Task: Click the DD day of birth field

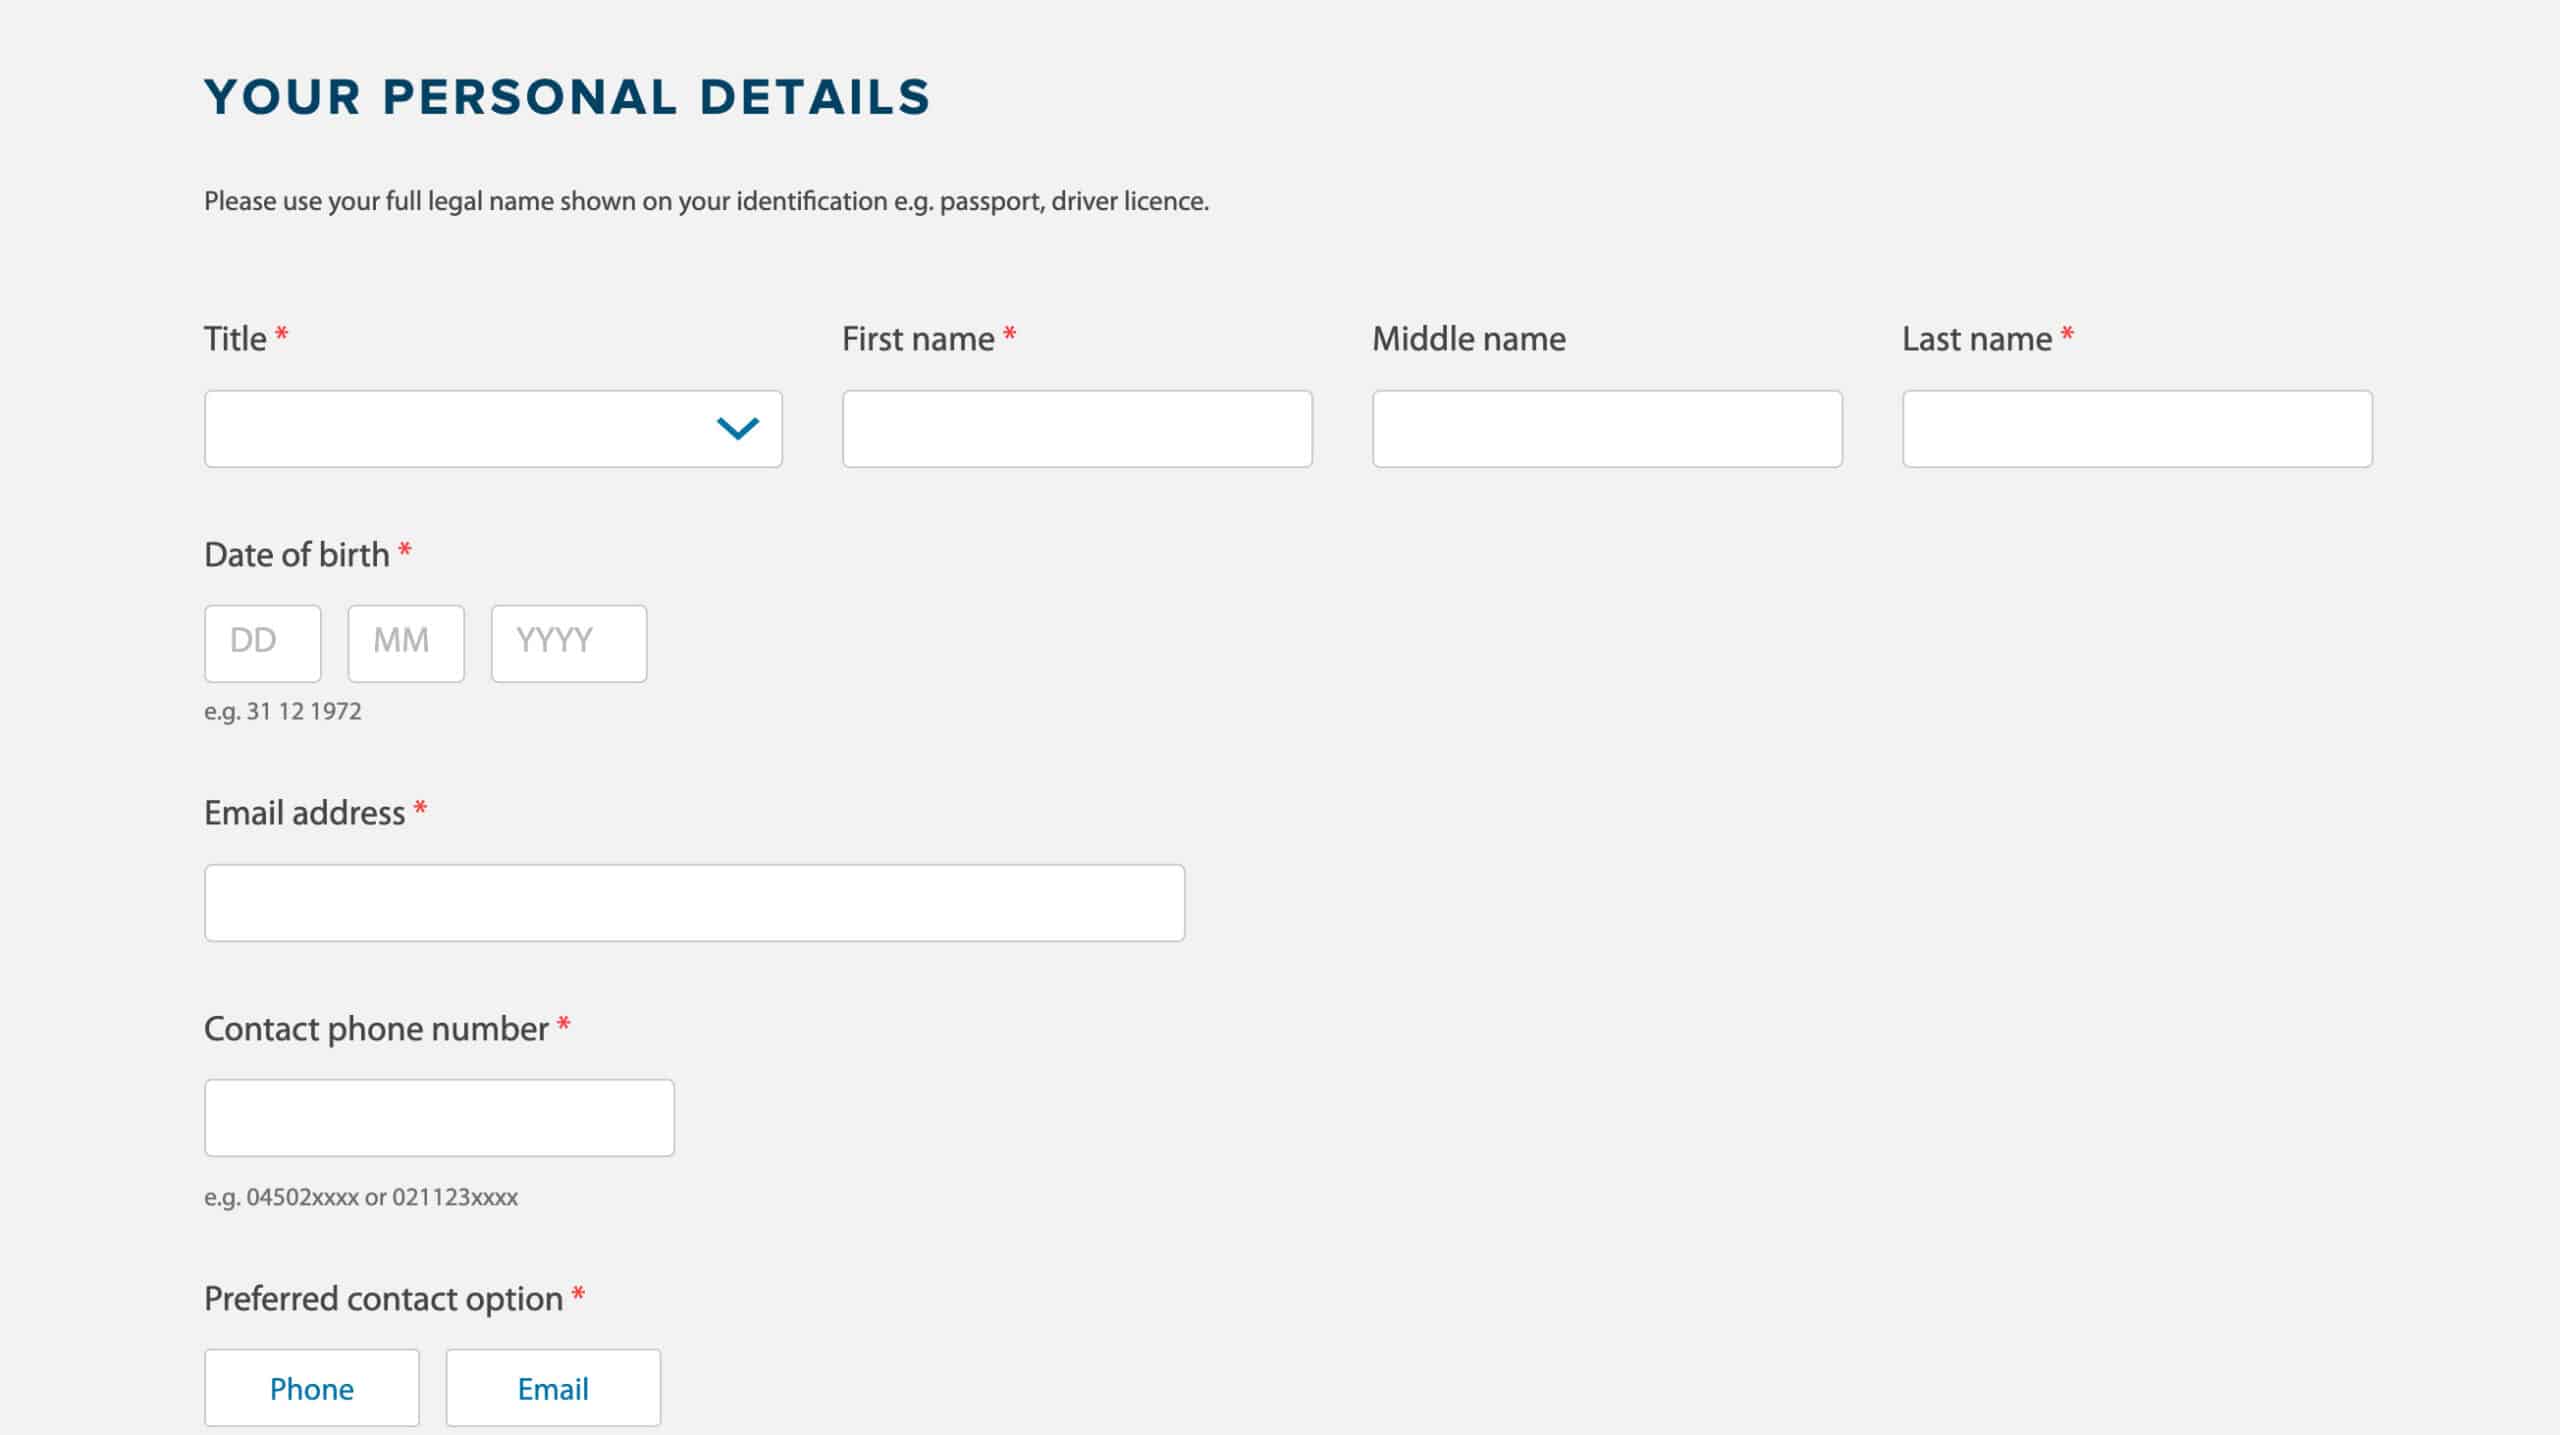Action: (x=263, y=643)
